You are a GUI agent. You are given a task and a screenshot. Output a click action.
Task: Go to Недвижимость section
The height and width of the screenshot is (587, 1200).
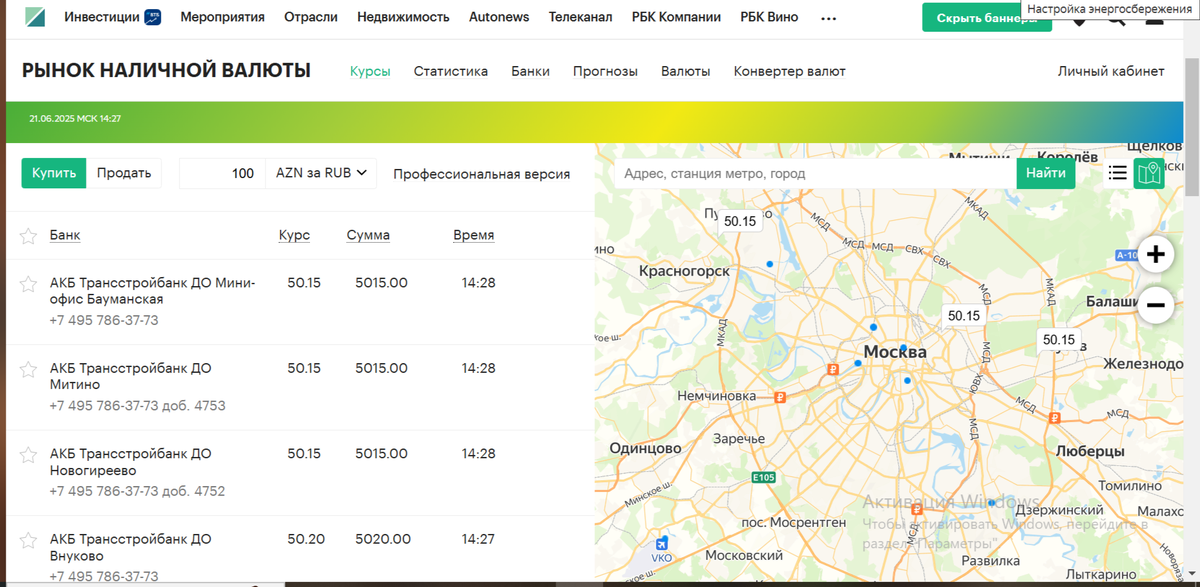click(402, 17)
